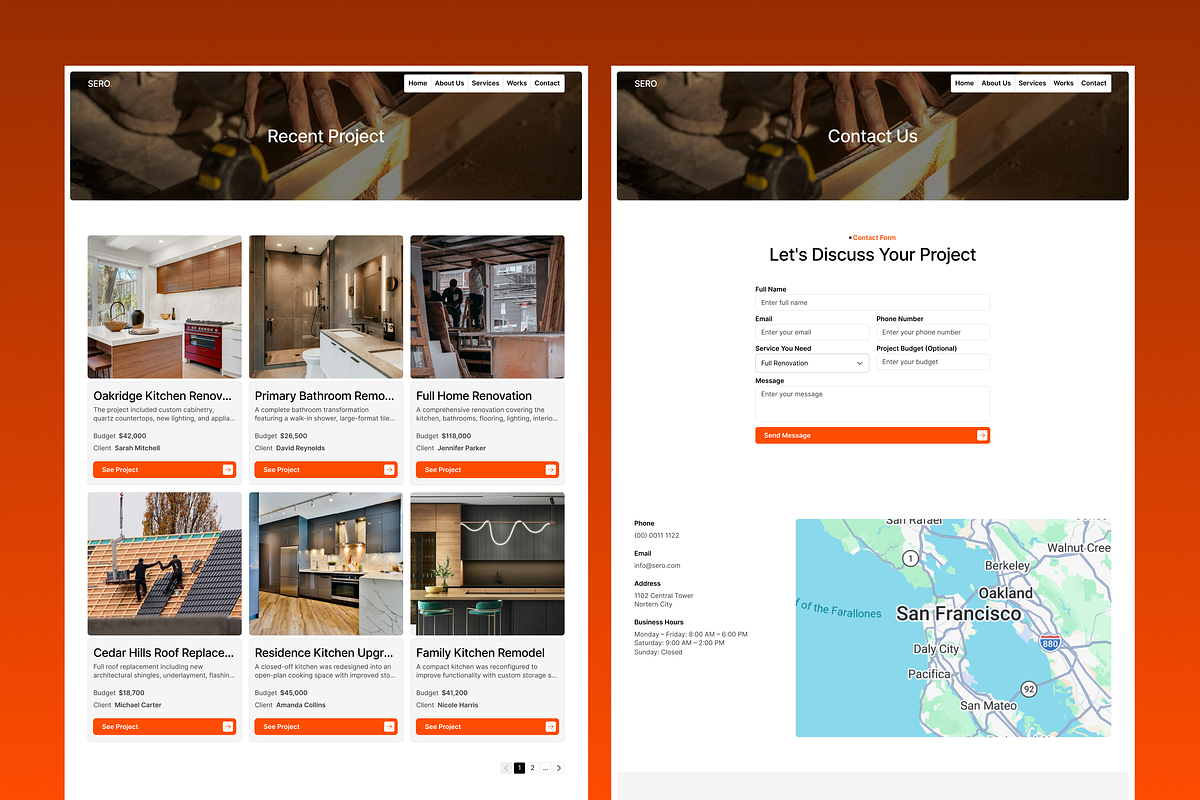Open Services in Recent Project page navbar
This screenshot has width=1200, height=800.
pos(485,84)
